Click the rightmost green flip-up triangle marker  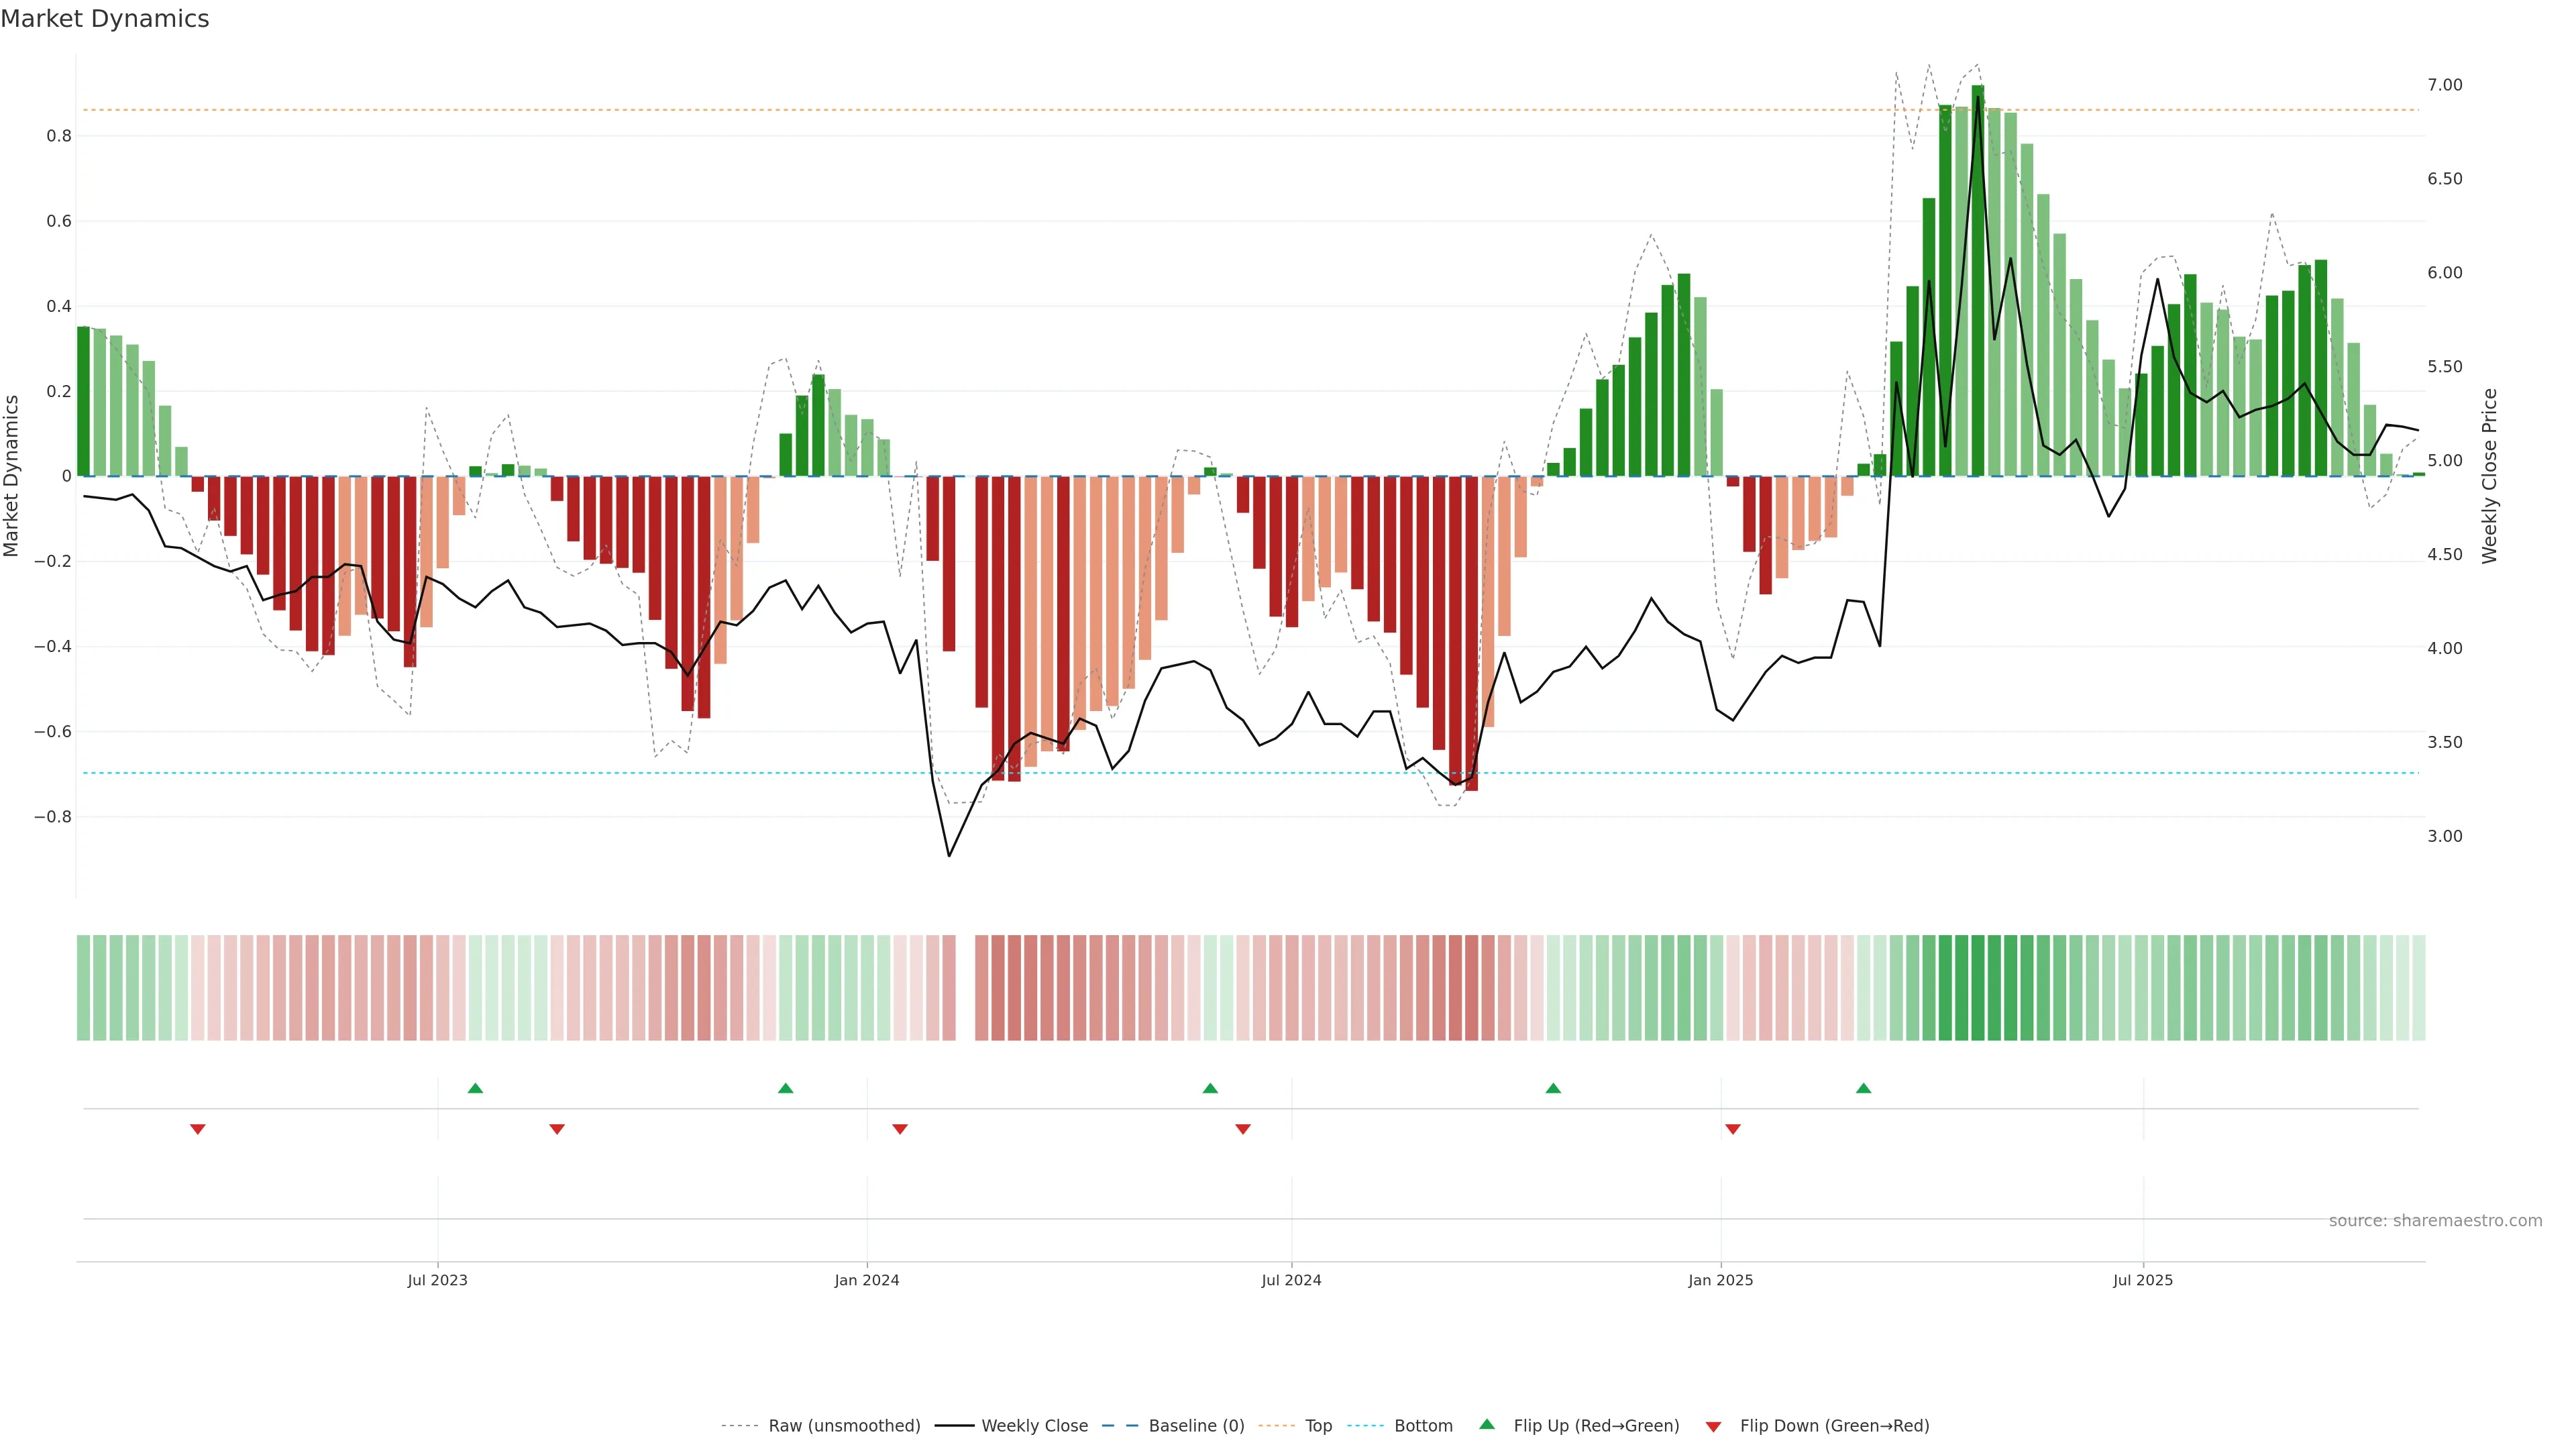1863,1088
